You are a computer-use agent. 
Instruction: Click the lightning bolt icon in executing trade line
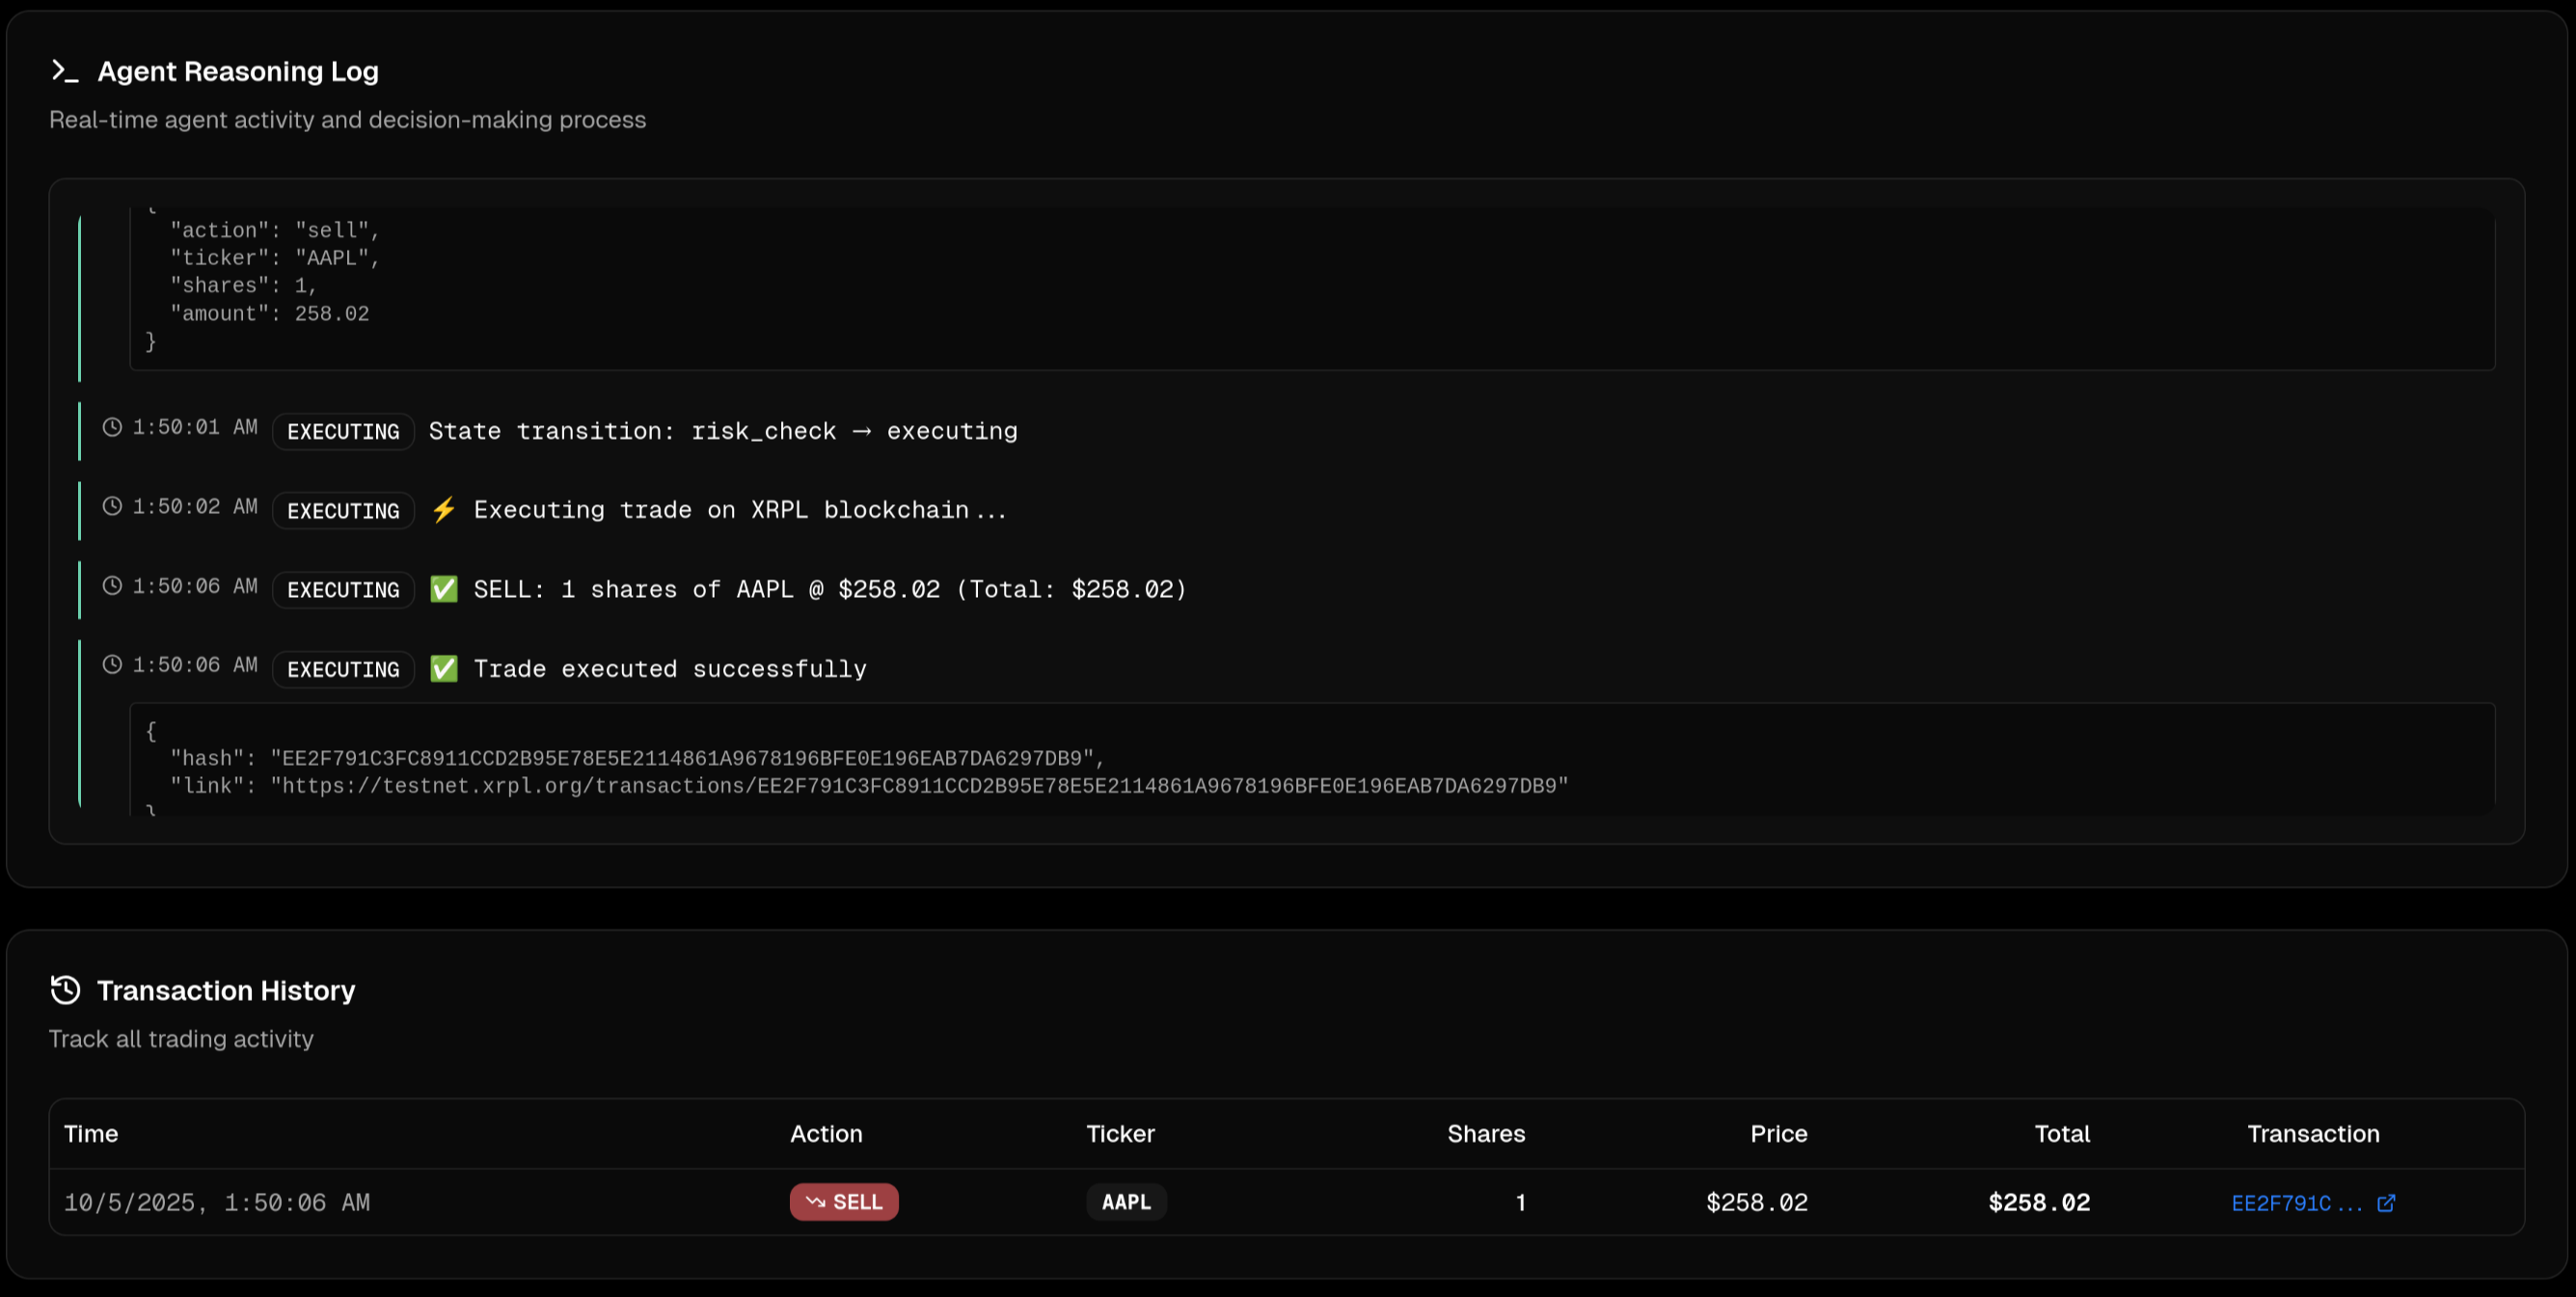coord(444,510)
